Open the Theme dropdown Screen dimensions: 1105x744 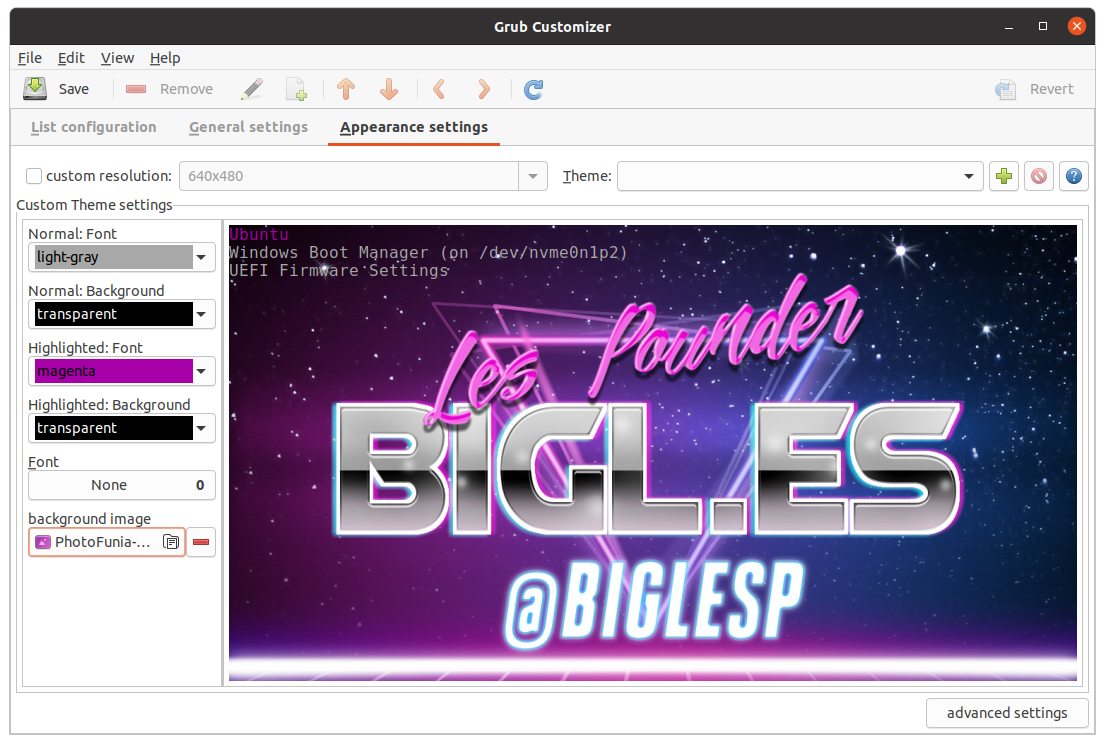click(800, 176)
